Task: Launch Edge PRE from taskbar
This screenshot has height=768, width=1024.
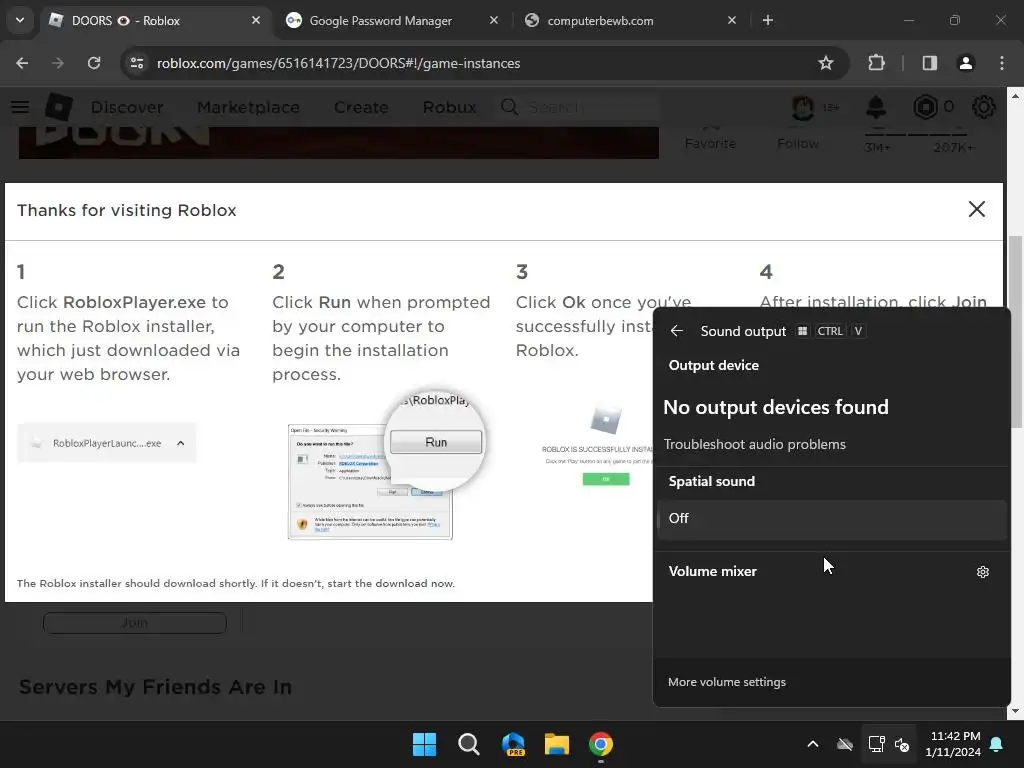Action: pos(513,744)
